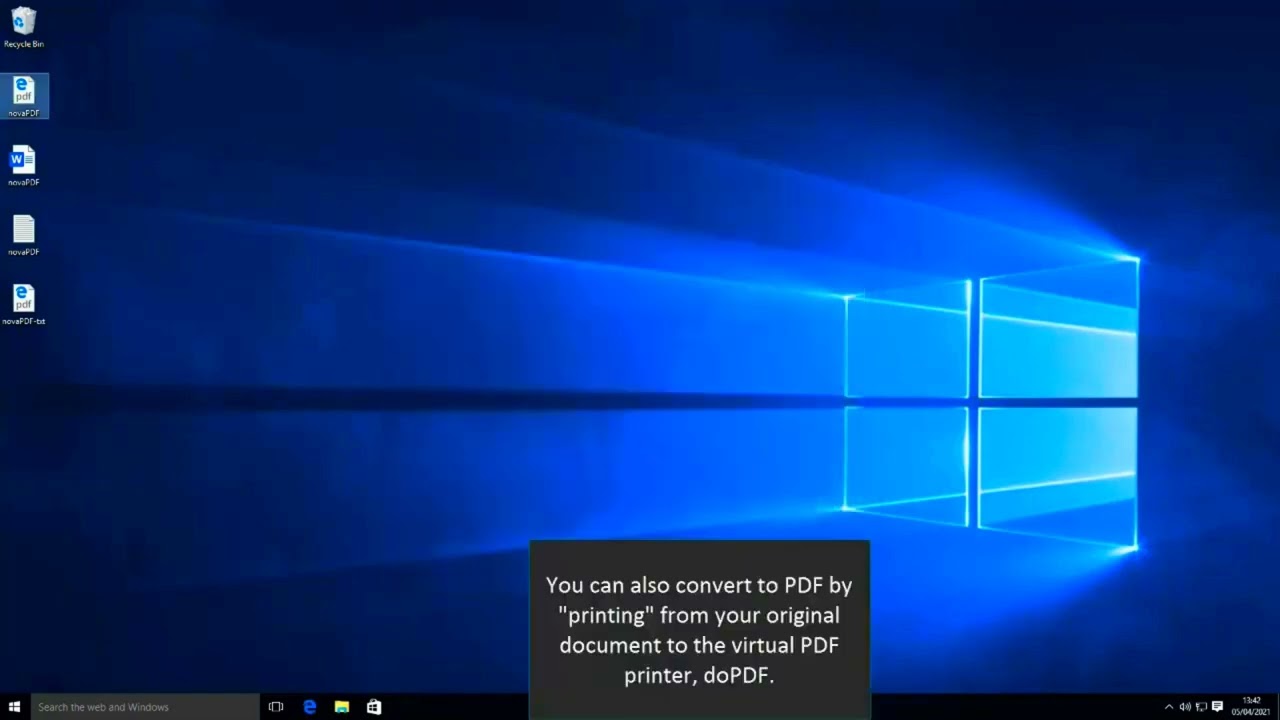Select the Recycle Bin desktop icon

pyautogui.click(x=24, y=28)
